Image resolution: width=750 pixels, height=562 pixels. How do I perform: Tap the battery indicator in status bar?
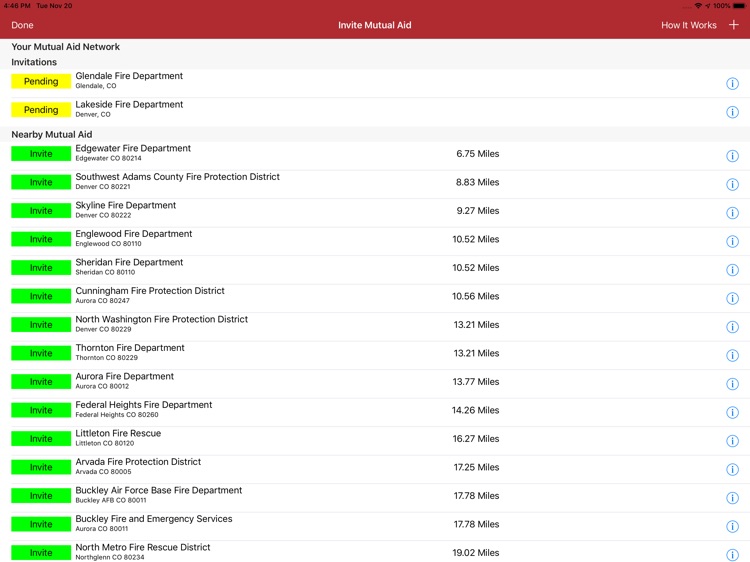pyautogui.click(x=739, y=6)
